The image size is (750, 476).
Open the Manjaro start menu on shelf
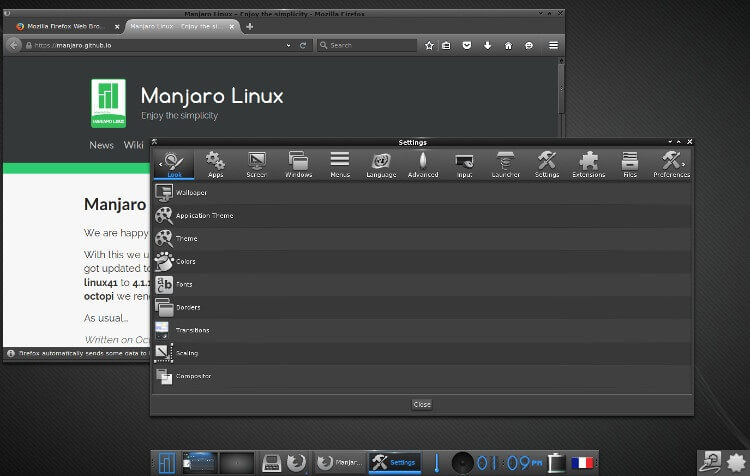point(166,463)
